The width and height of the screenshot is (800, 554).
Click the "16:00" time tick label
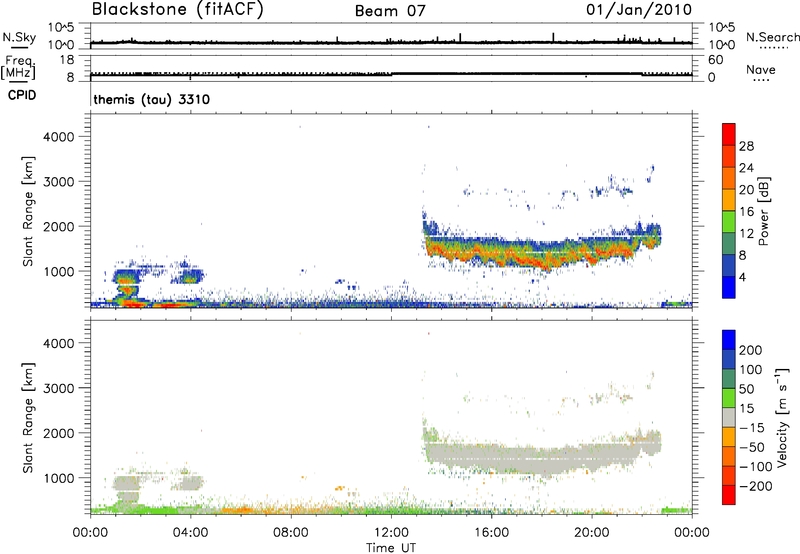(x=491, y=533)
